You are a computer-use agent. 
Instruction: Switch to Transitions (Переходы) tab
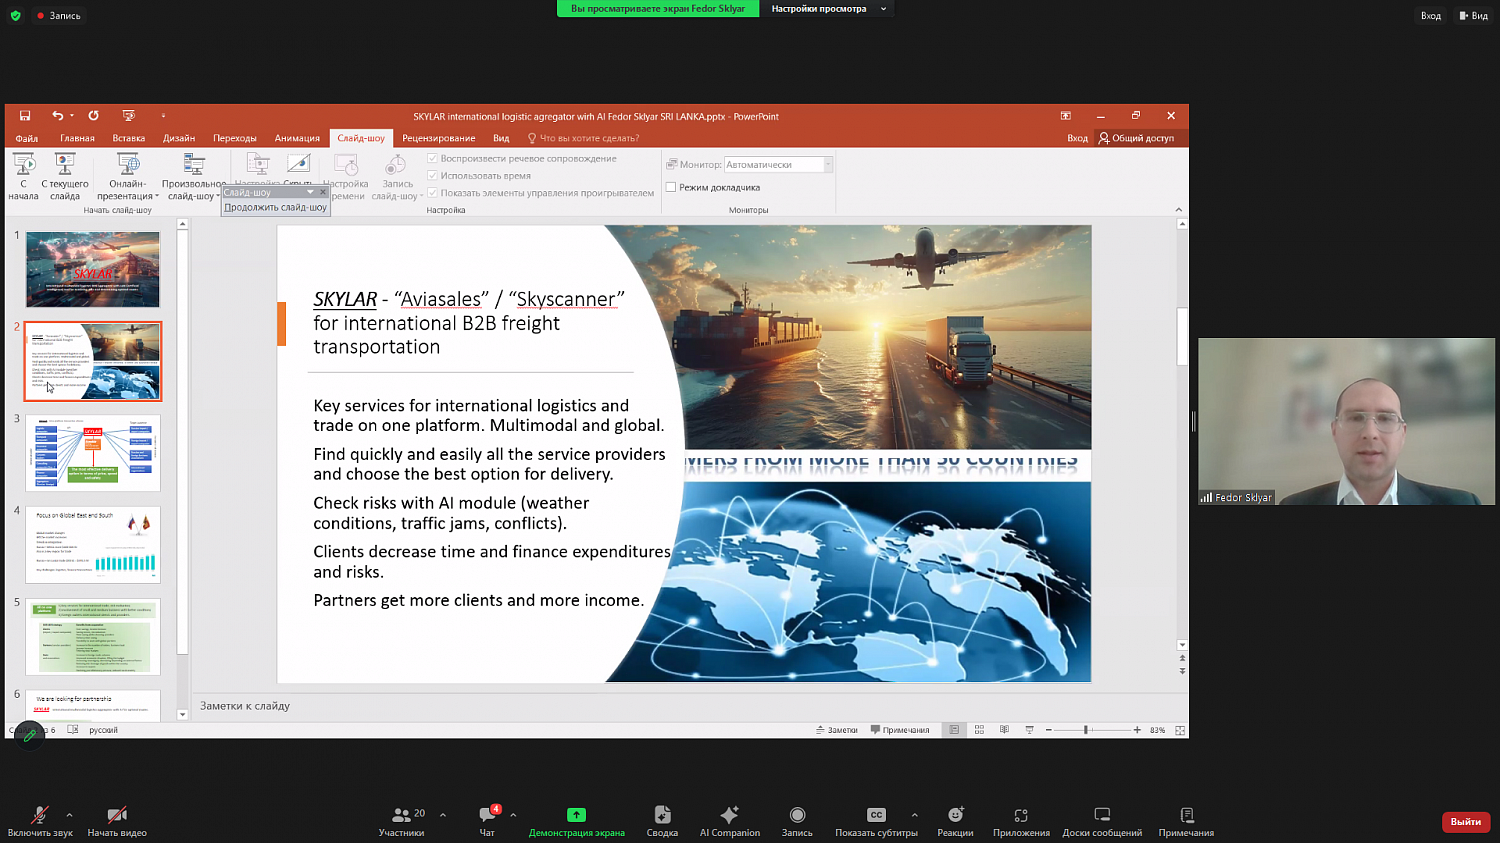235,138
